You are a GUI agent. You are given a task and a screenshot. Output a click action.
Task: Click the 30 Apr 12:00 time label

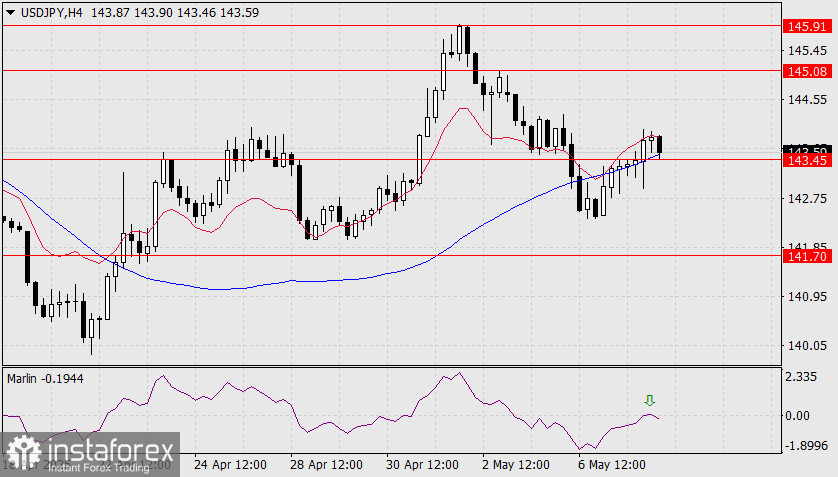(422, 465)
